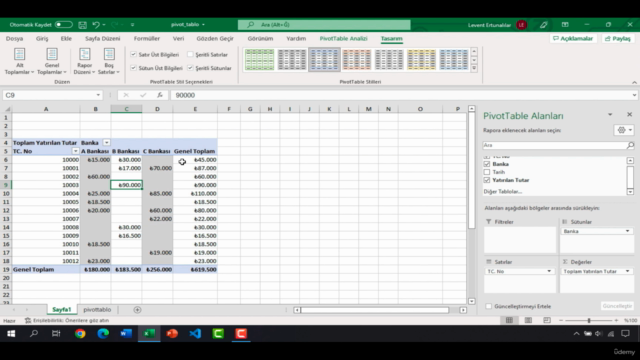Click the pen drawing icon in title bar
The width and height of the screenshot is (640, 360).
click(543, 25)
